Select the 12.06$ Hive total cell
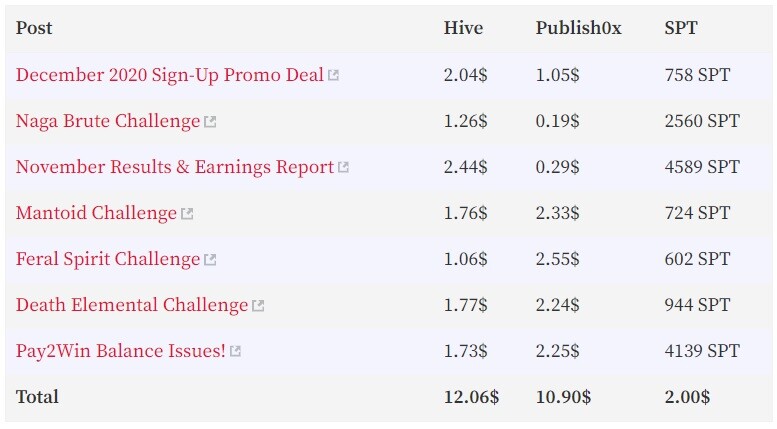Viewport: 777px width, 429px height. click(x=471, y=397)
